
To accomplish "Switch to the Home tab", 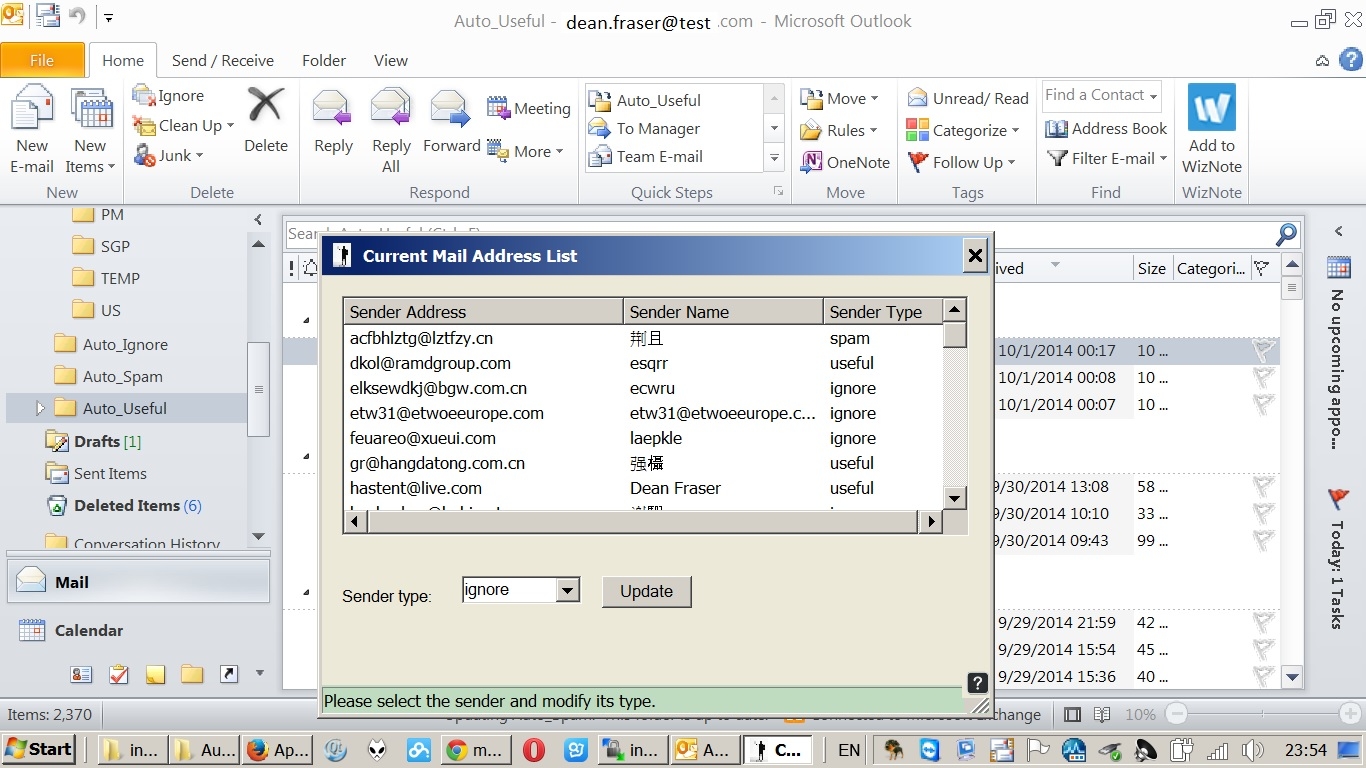I will coord(123,60).
